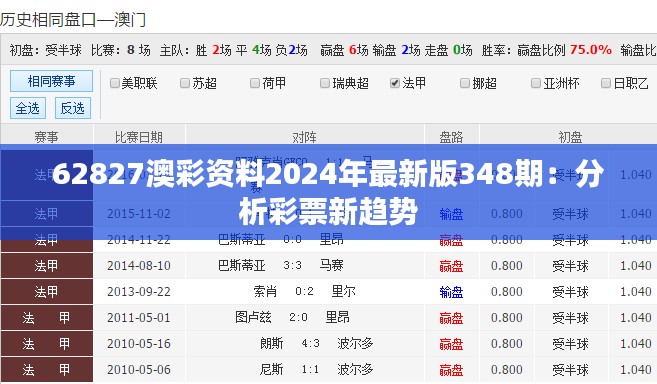657x384 pixels.
Task: Tick the 苏超 league checkbox
Action: coord(185,83)
